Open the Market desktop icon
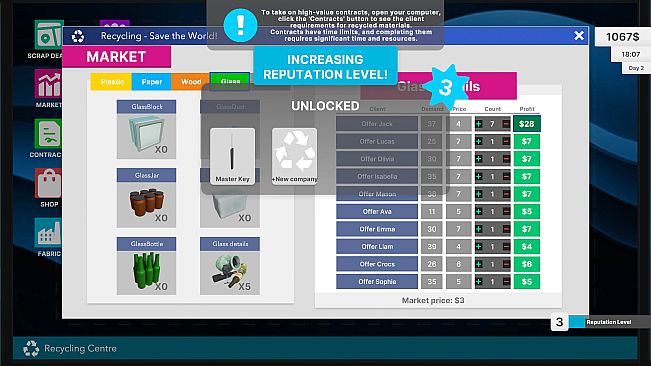651x366 pixels. pos(49,85)
